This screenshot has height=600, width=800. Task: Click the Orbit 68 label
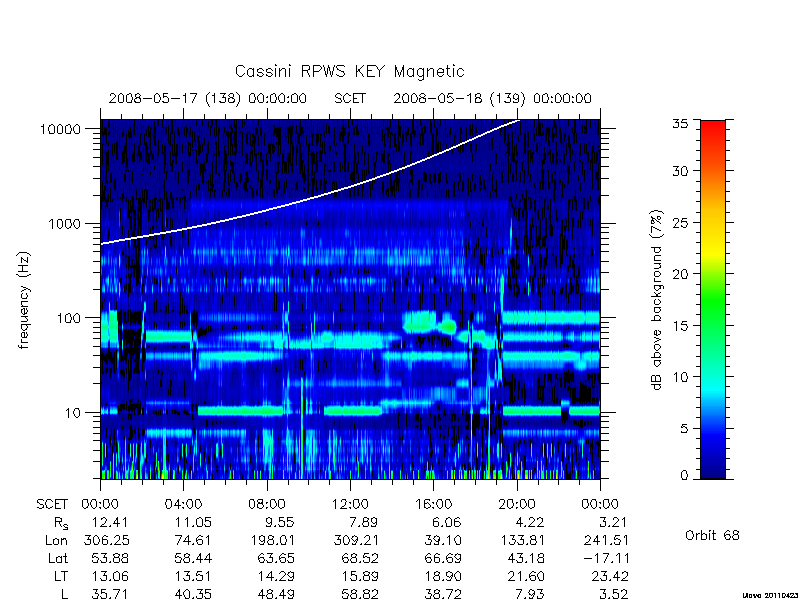(x=712, y=536)
